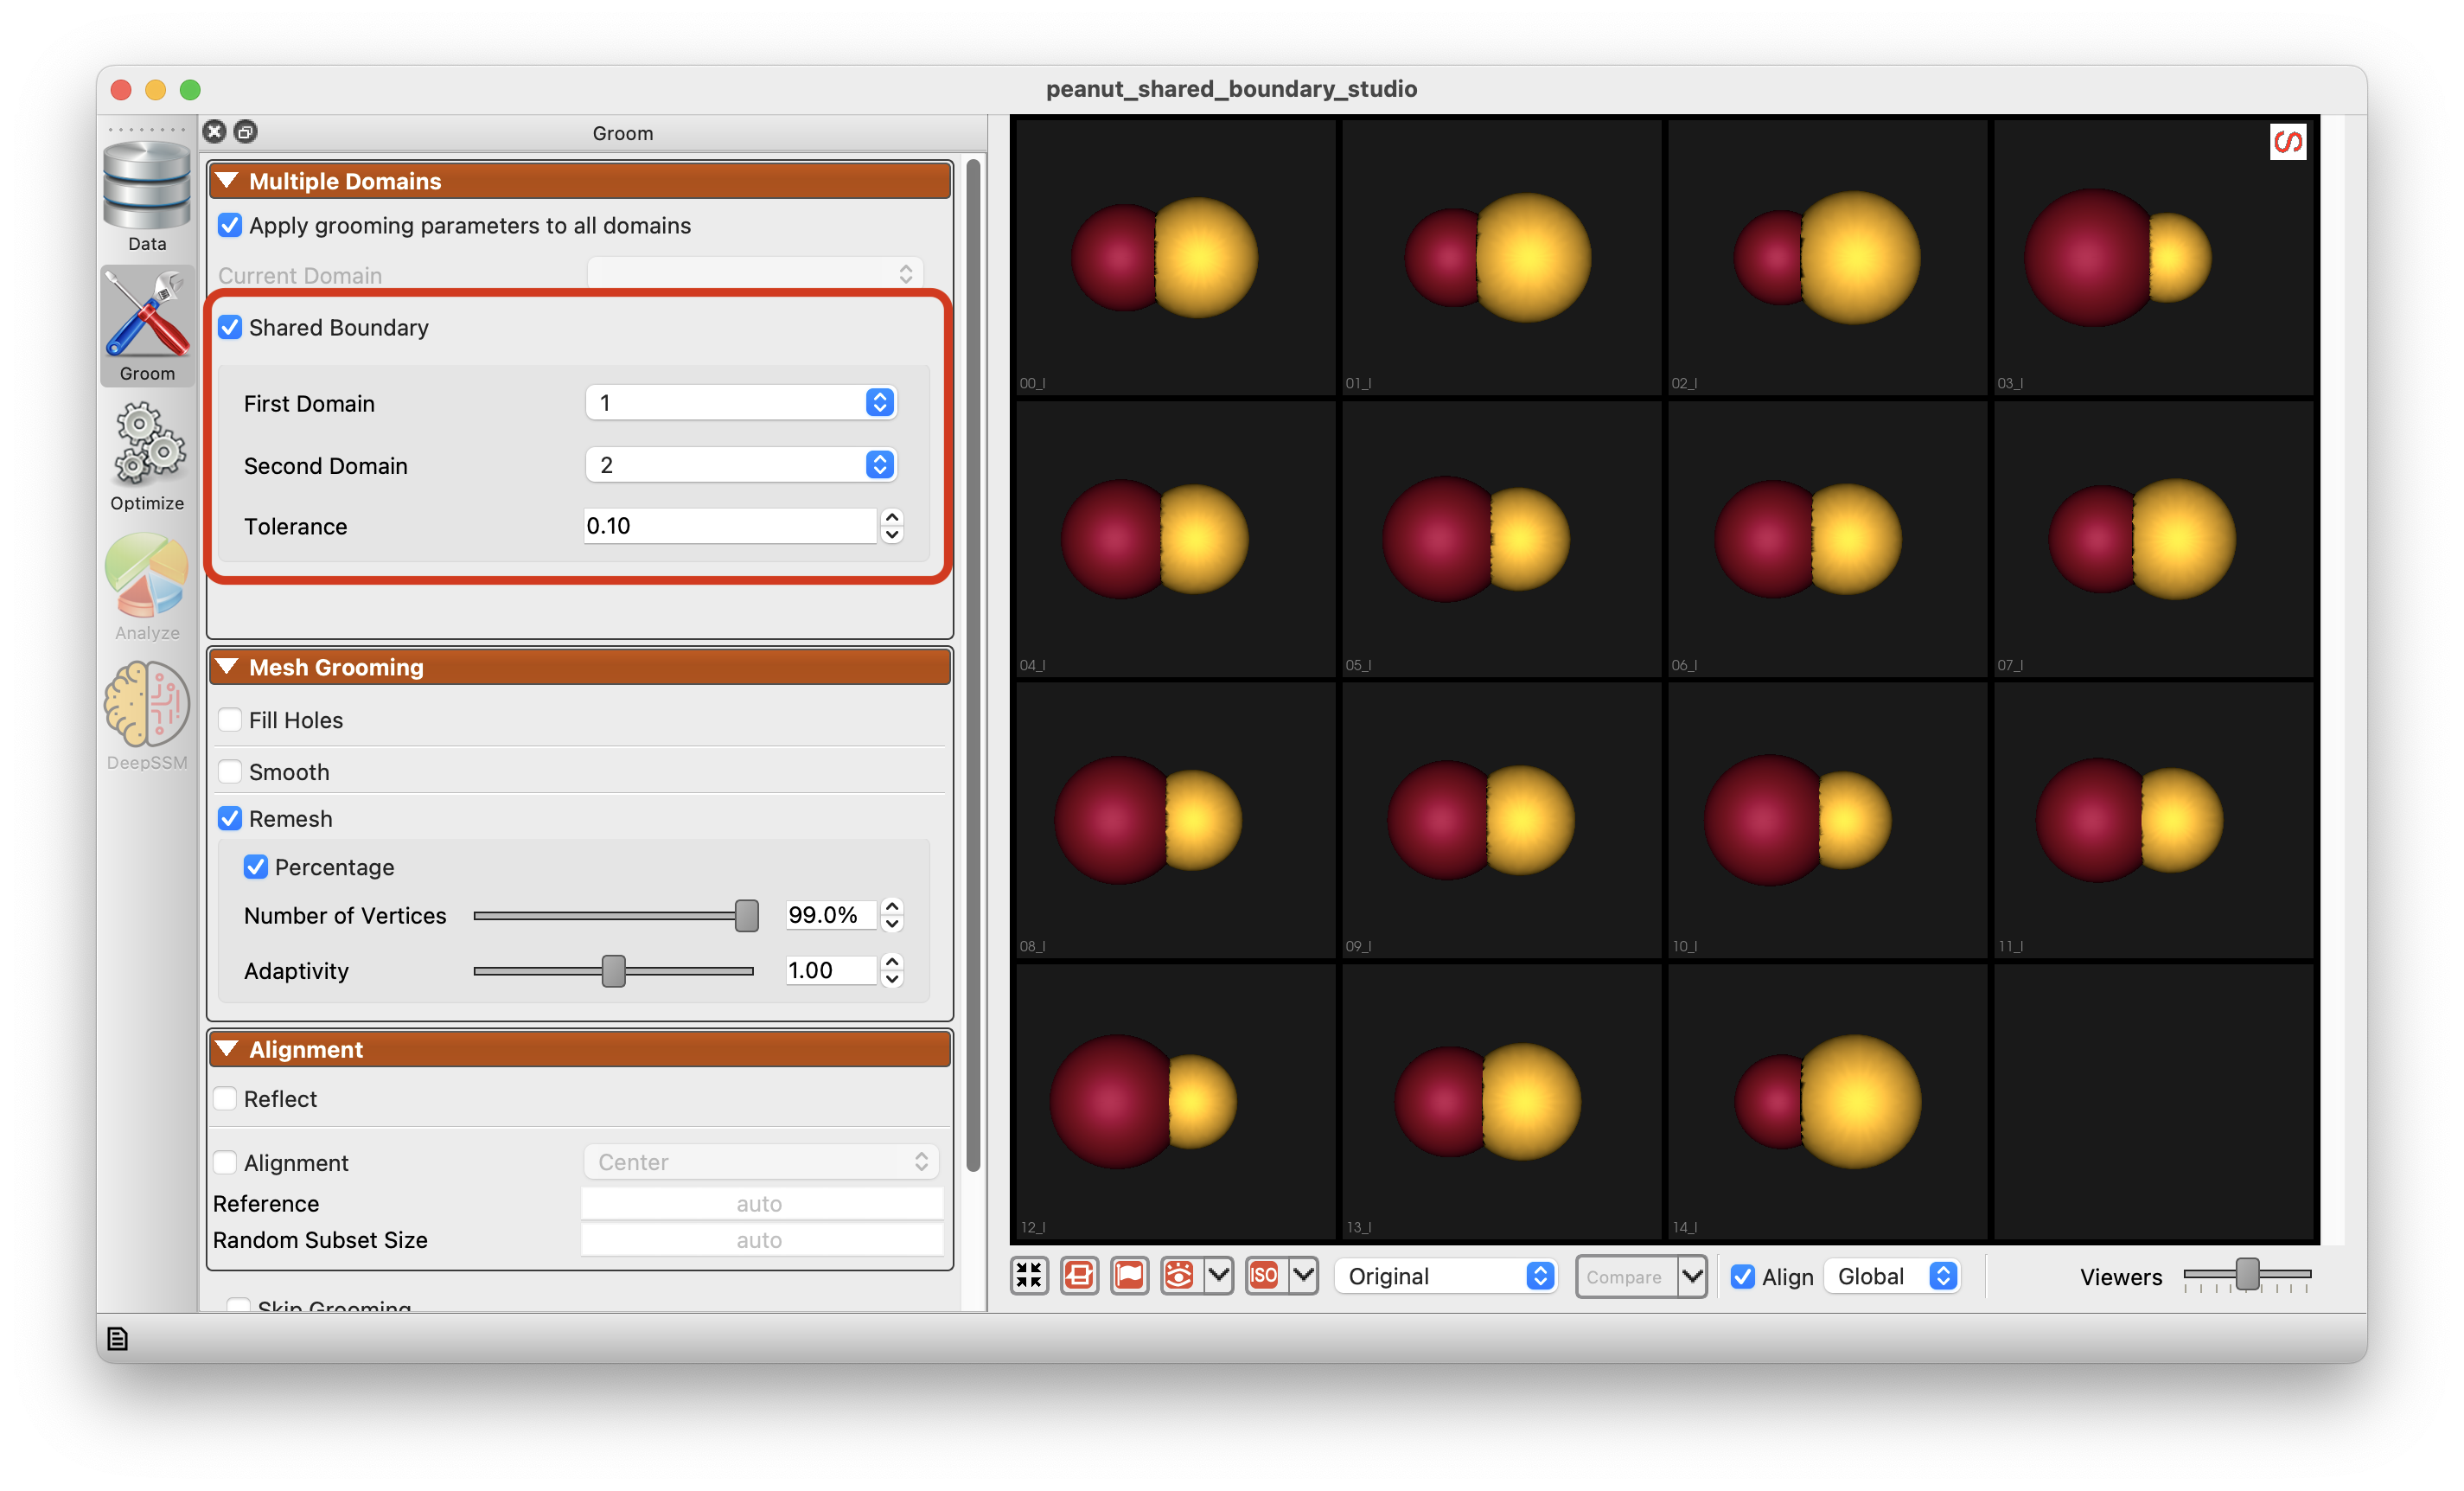Uncheck the Align checkbox in the viewer toolbar
This screenshot has height=1491, width=2464.
pyautogui.click(x=1742, y=1276)
